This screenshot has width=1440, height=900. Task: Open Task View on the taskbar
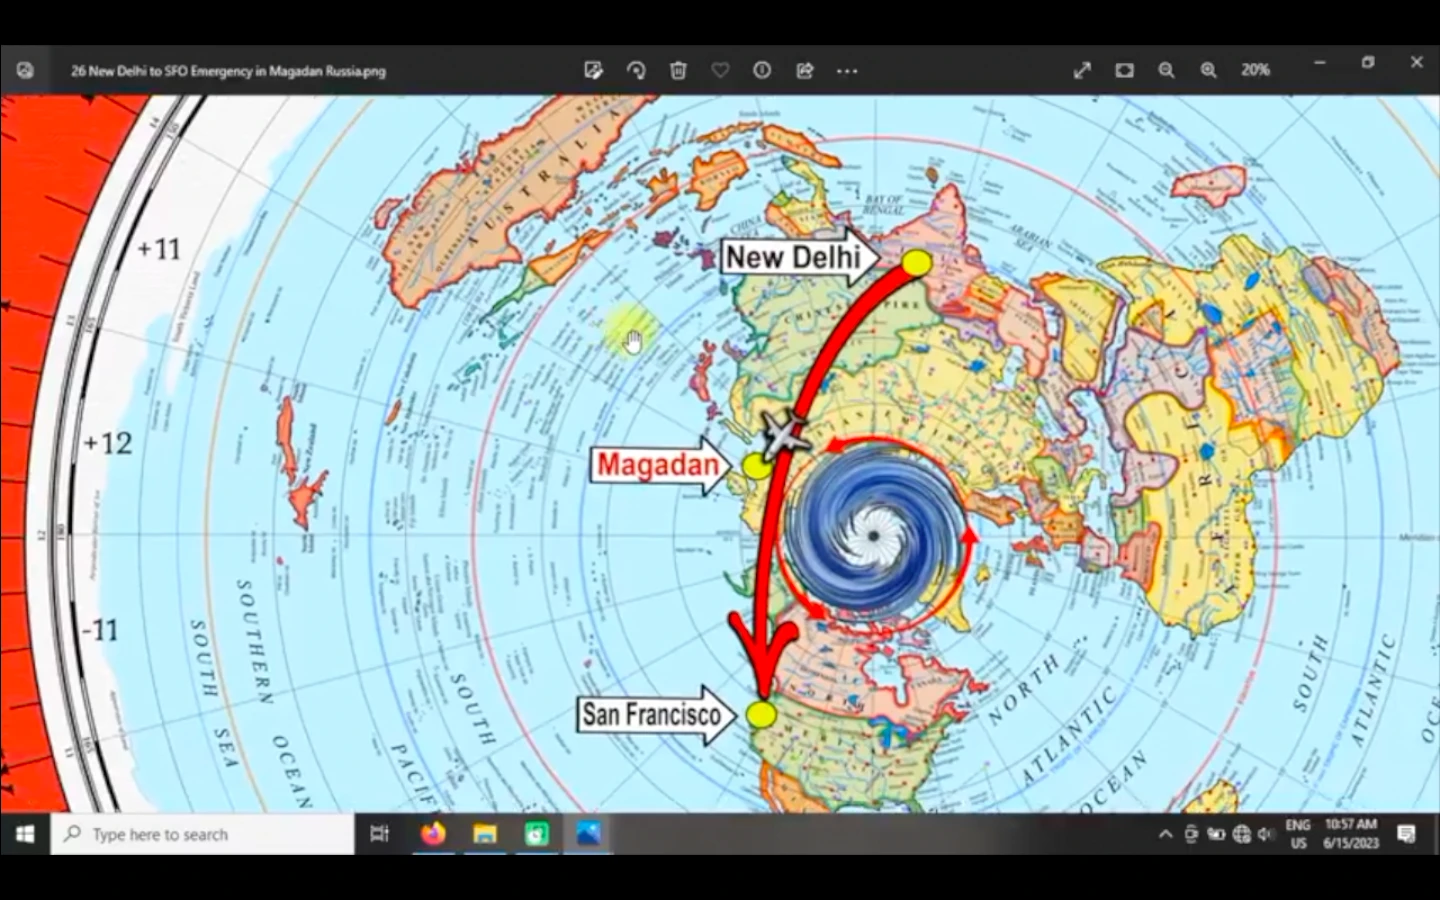pyautogui.click(x=380, y=834)
